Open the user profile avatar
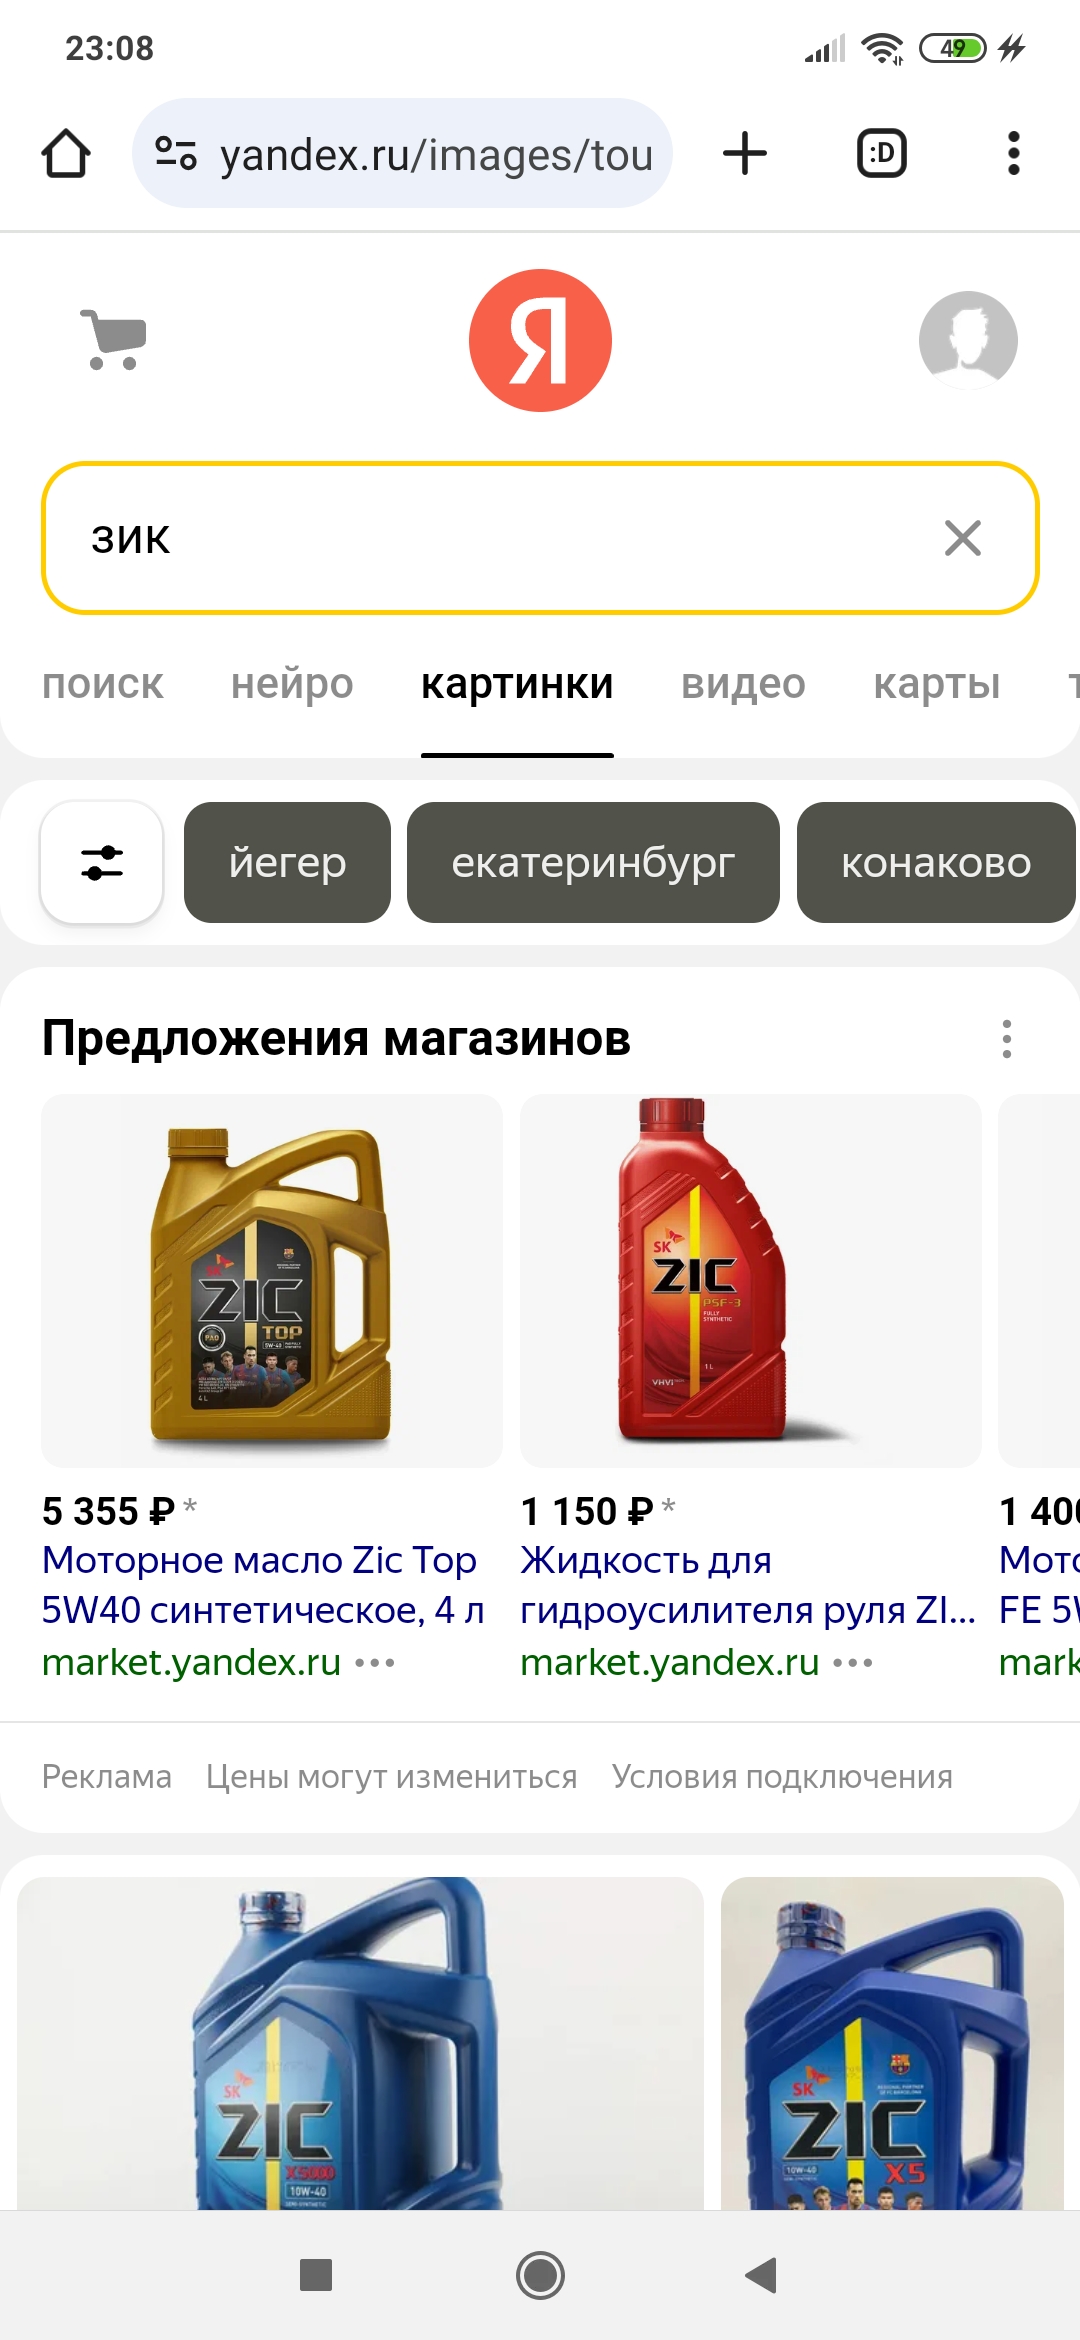 tap(968, 340)
